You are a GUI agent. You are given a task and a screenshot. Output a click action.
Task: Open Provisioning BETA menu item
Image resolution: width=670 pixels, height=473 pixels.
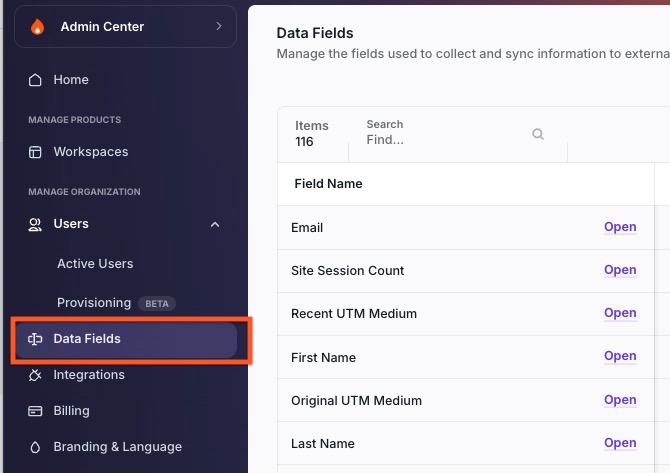click(116, 303)
